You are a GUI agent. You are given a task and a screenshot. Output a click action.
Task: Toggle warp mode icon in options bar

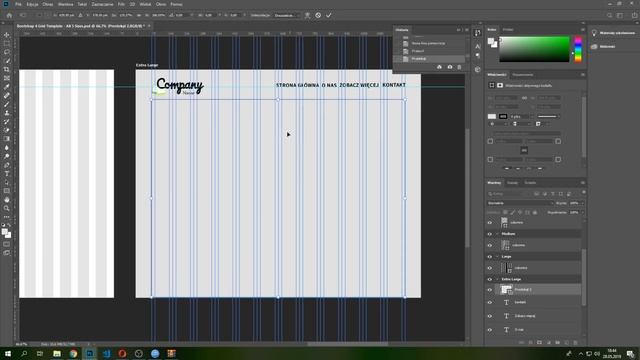[307, 15]
